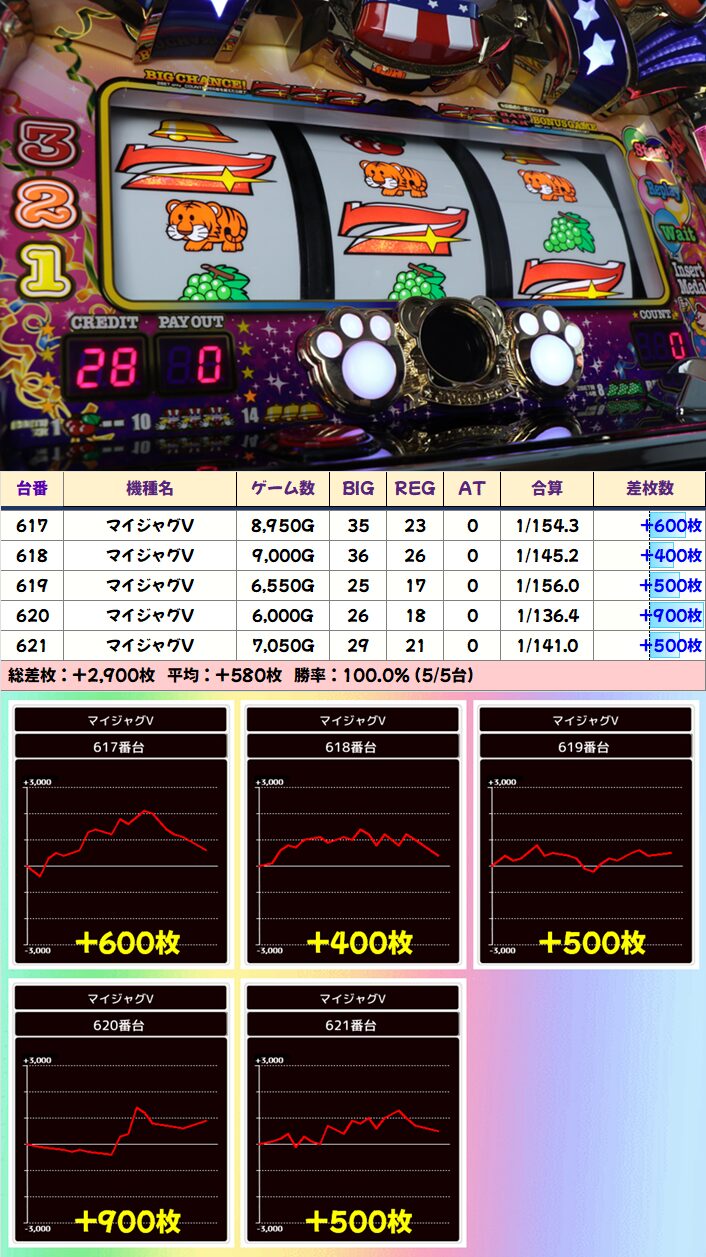Open the 619番台 graph panel

click(586, 834)
